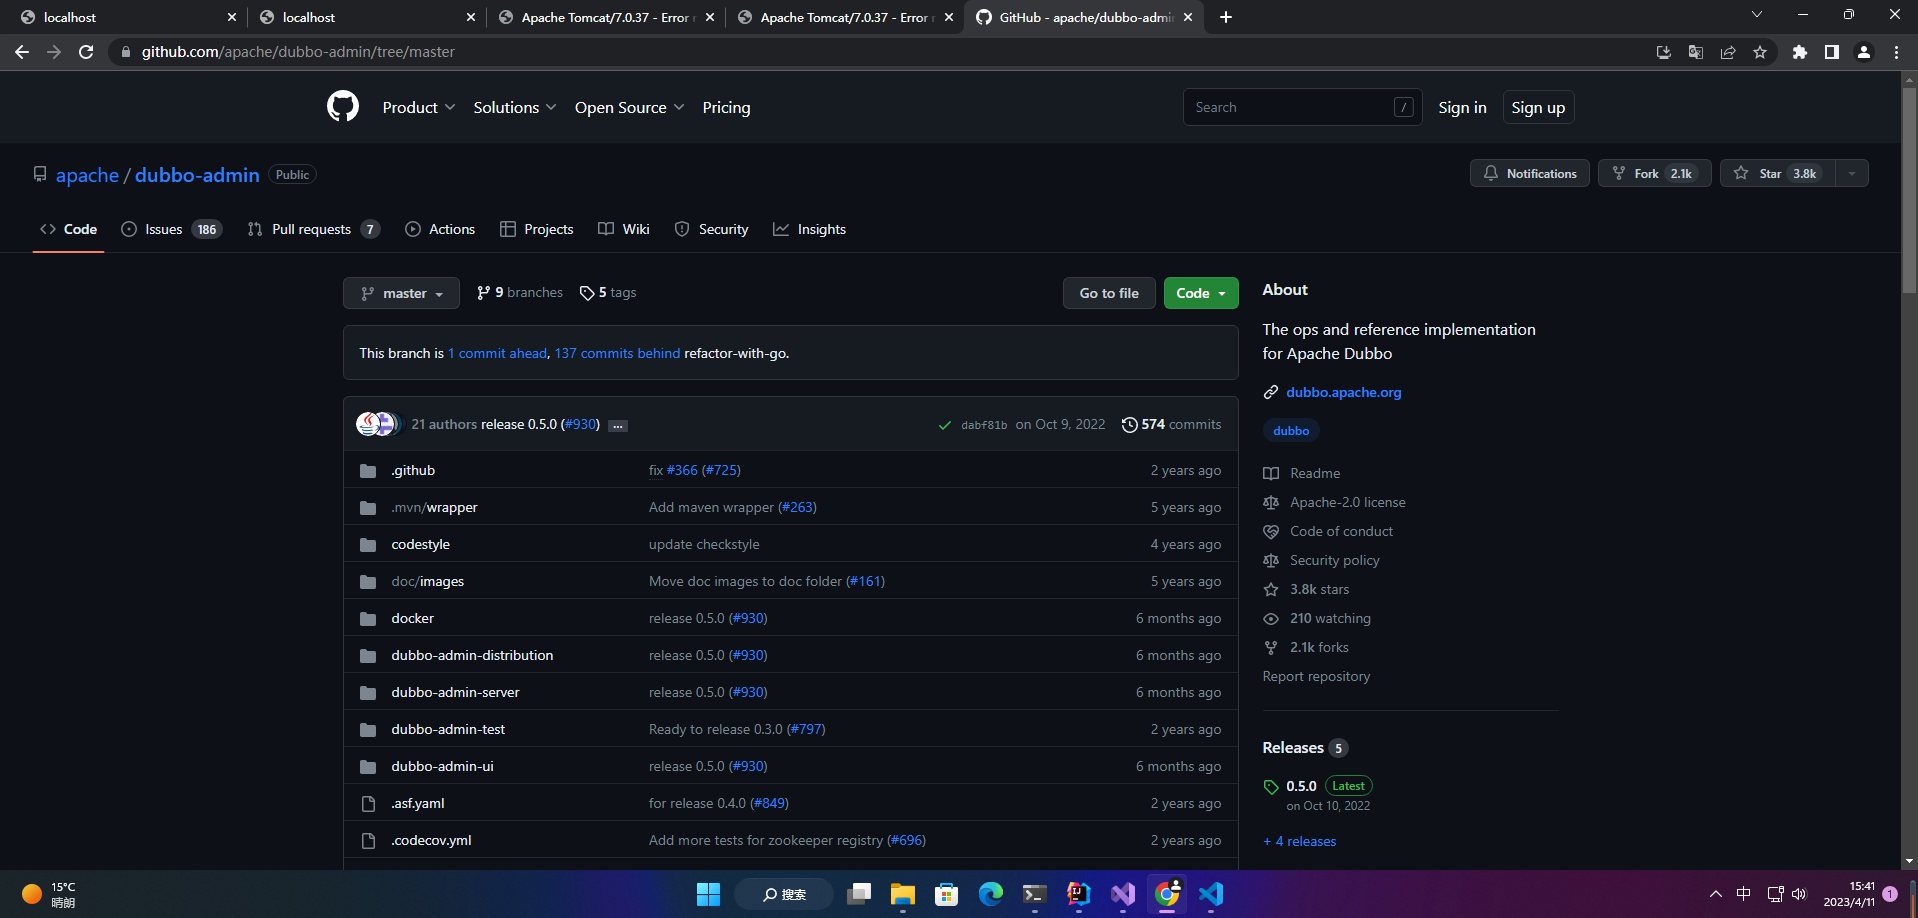This screenshot has height=918, width=1918.
Task: Open IntelliJ IDEA from the taskbar
Action: click(1079, 894)
